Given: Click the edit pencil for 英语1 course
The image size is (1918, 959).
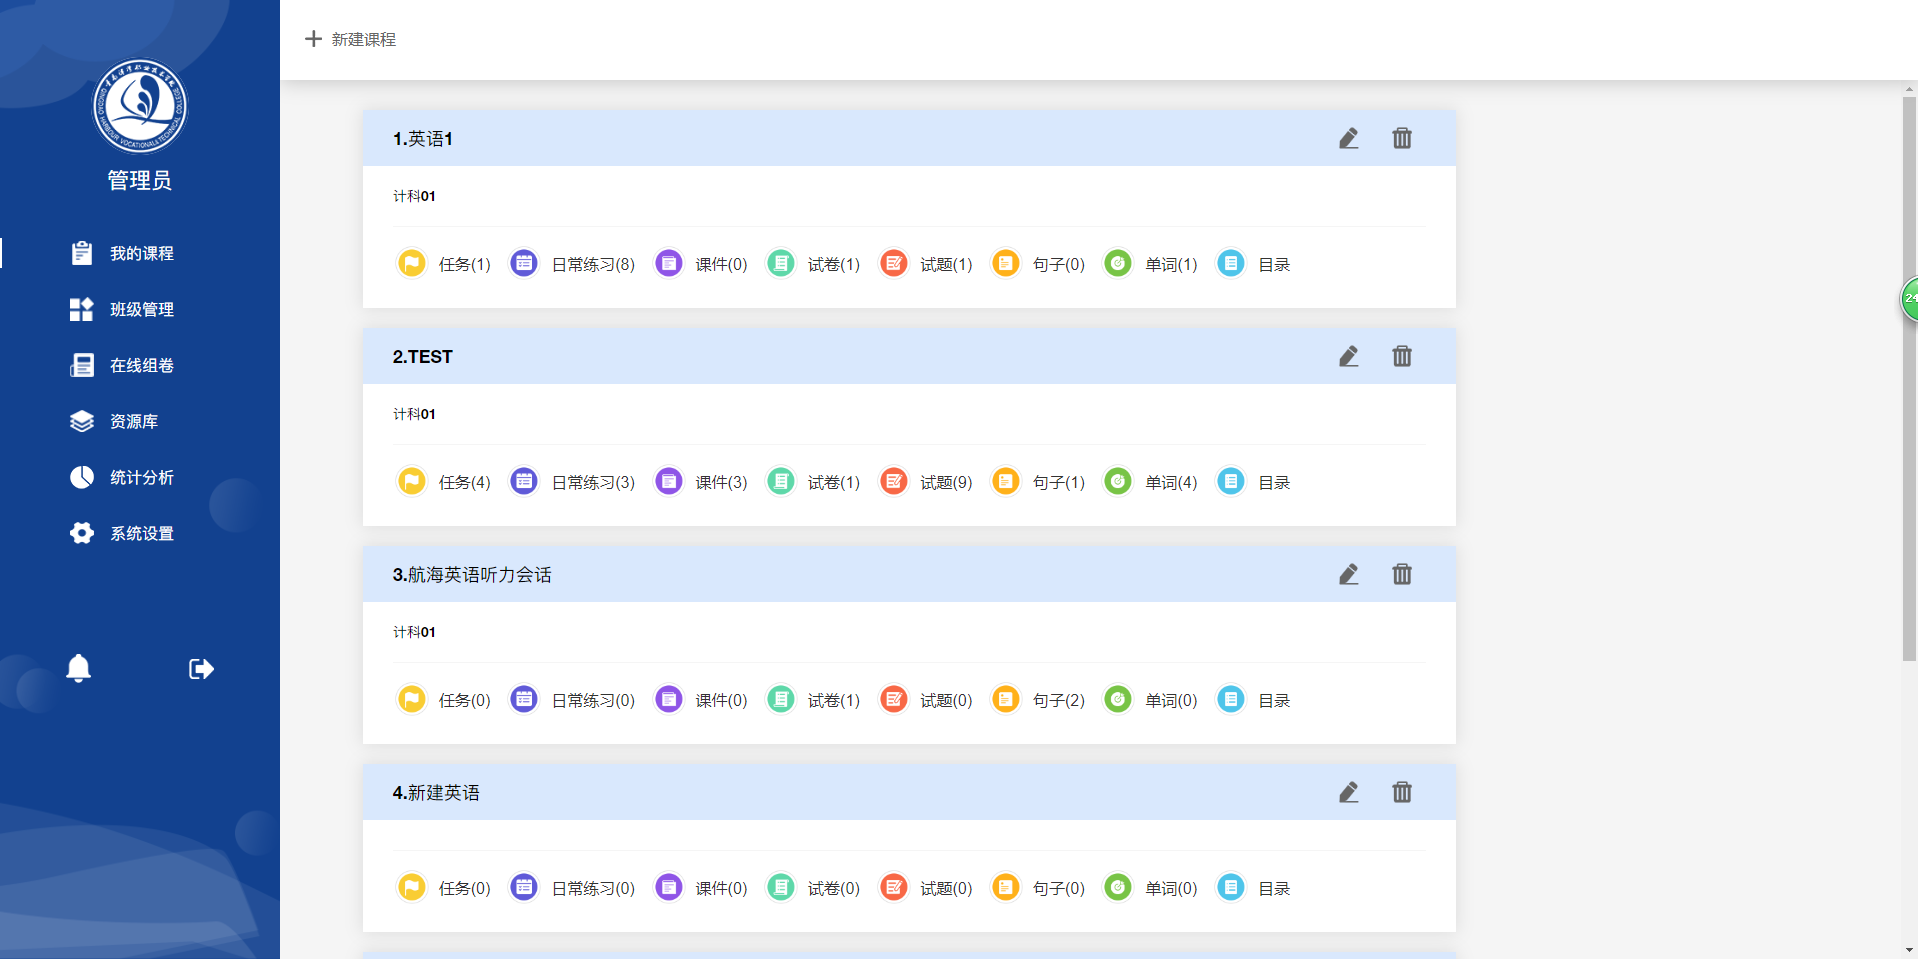Looking at the screenshot, I should [1348, 138].
